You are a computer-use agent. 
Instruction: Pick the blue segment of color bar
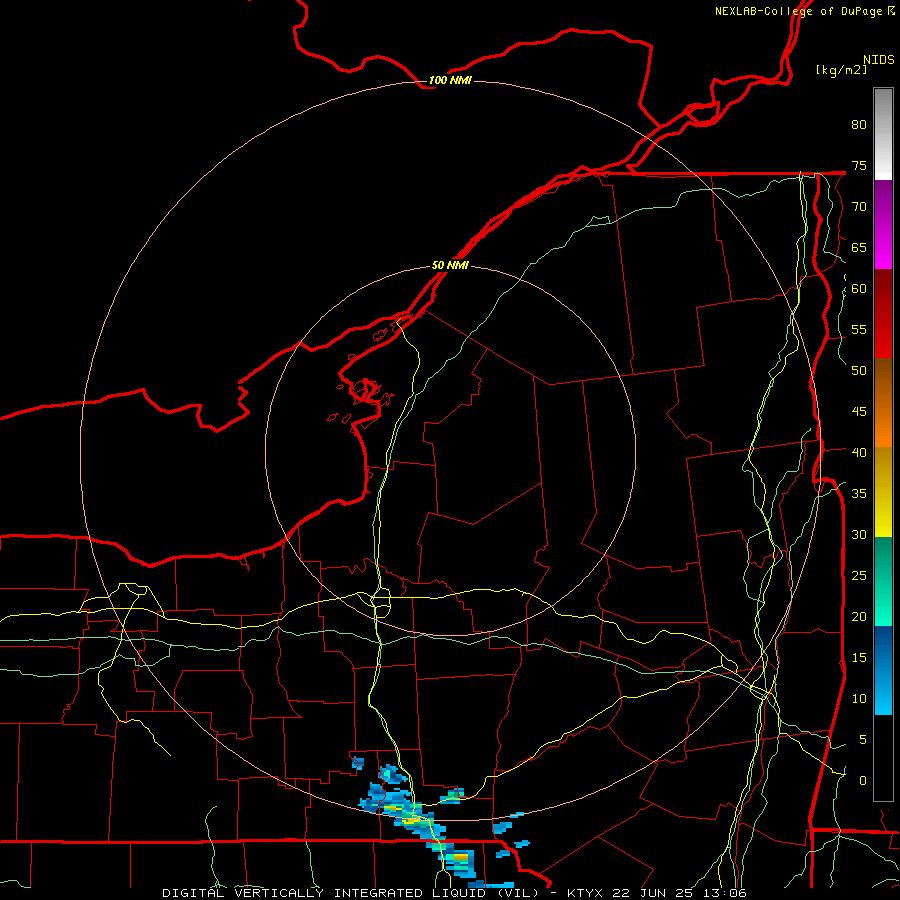click(883, 670)
